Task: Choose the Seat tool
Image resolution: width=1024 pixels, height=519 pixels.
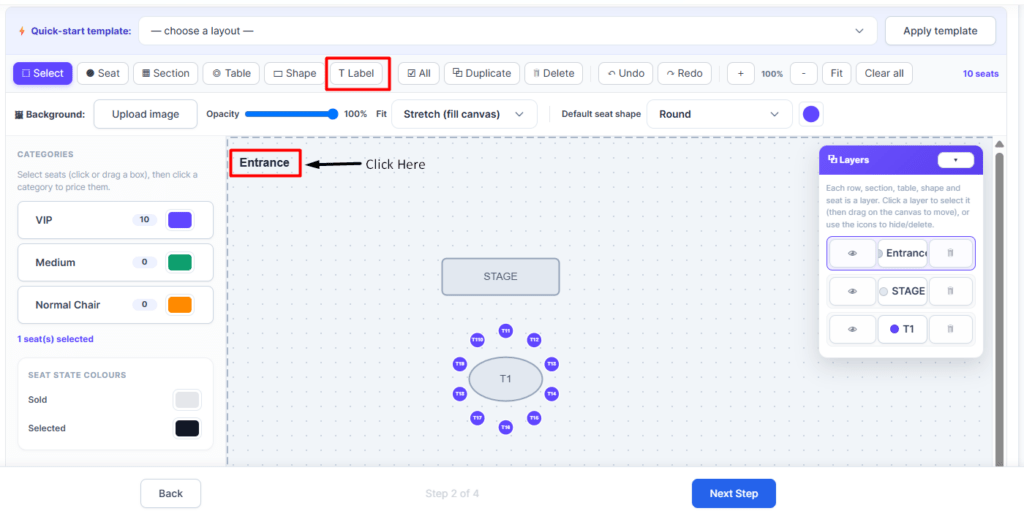Action: coord(103,73)
